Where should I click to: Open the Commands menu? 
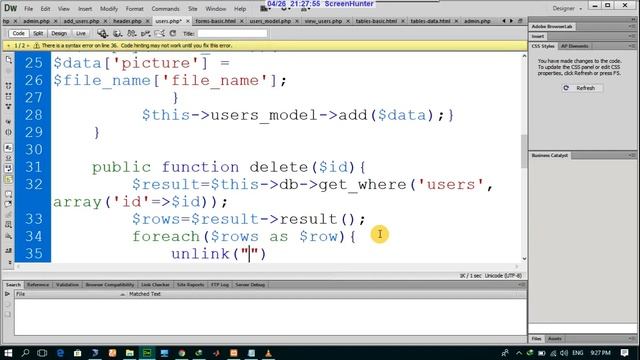165,9
